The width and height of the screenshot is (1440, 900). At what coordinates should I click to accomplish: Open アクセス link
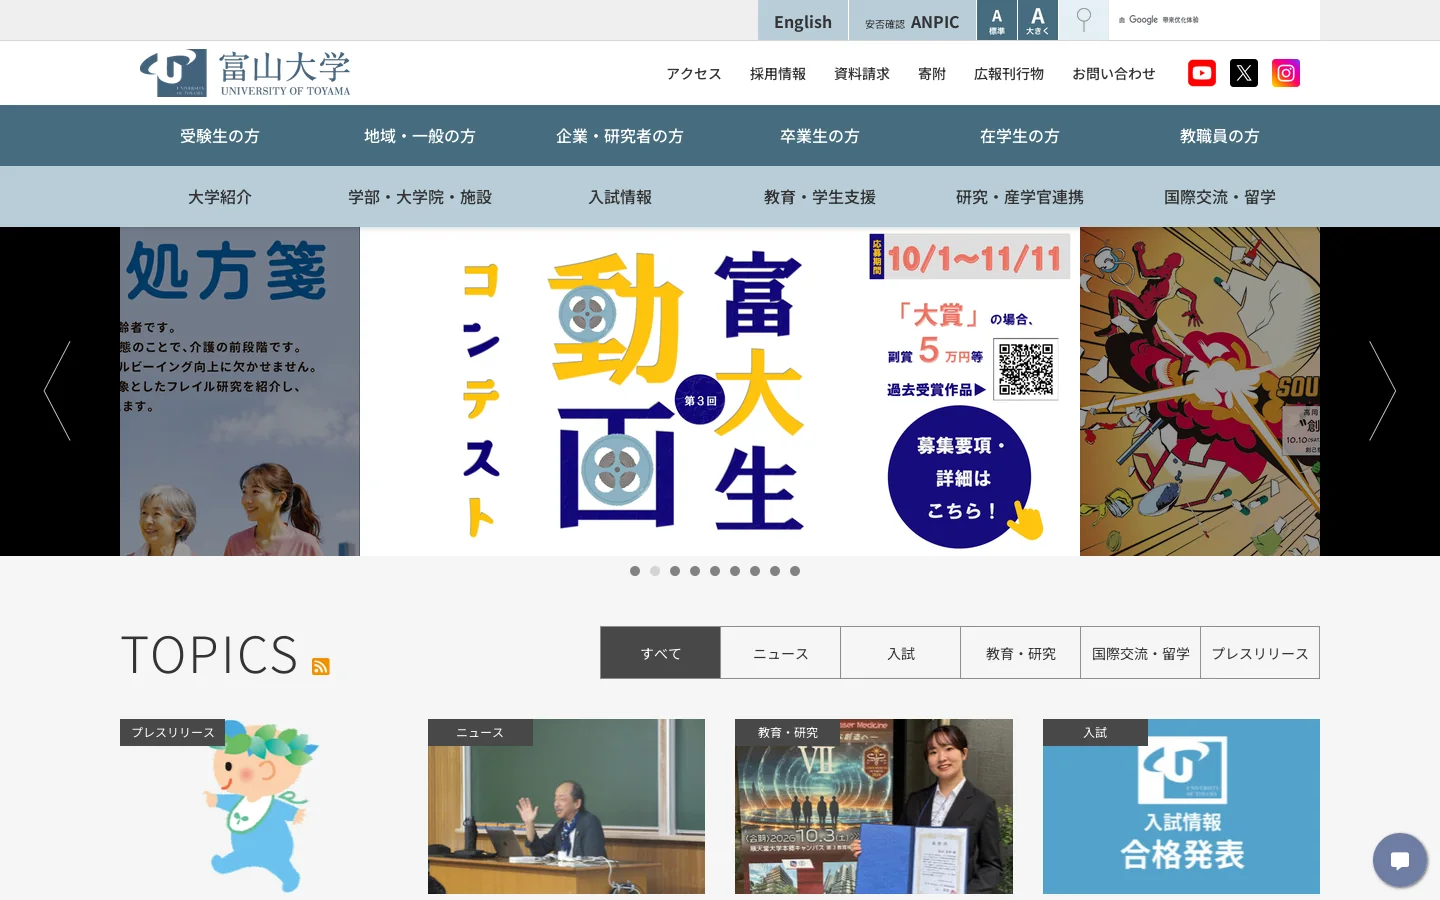pyautogui.click(x=694, y=74)
